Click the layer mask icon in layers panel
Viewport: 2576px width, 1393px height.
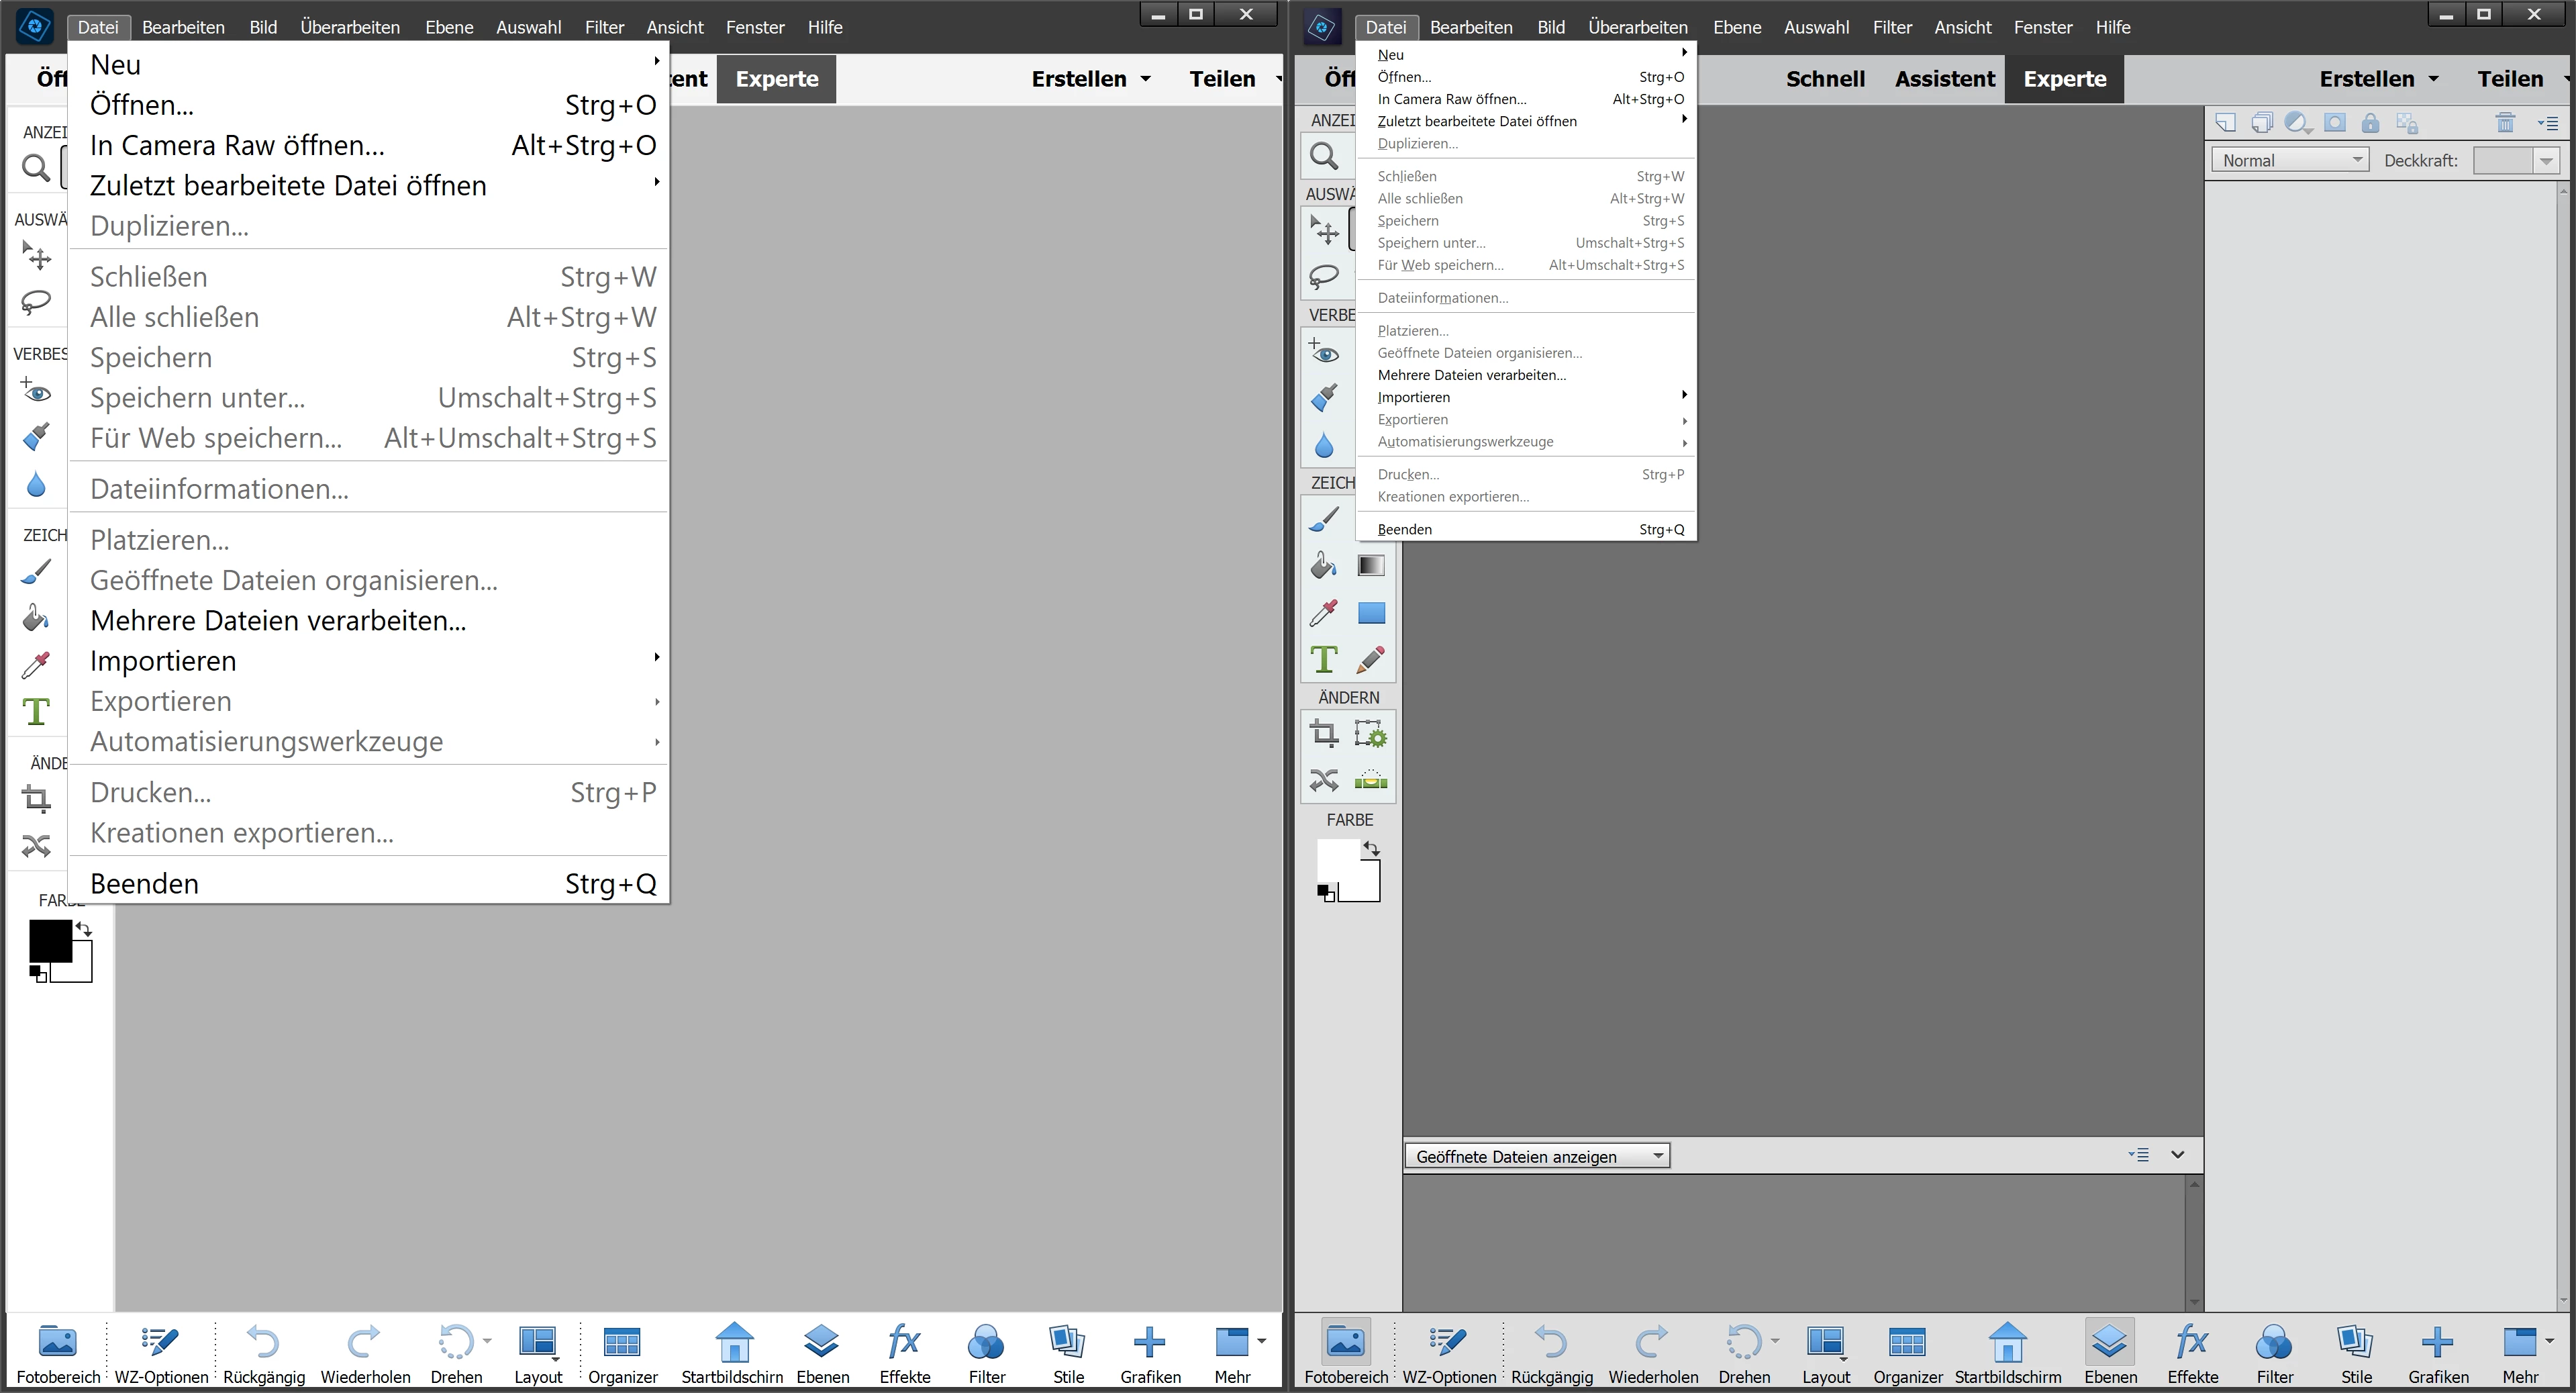coord(2335,123)
